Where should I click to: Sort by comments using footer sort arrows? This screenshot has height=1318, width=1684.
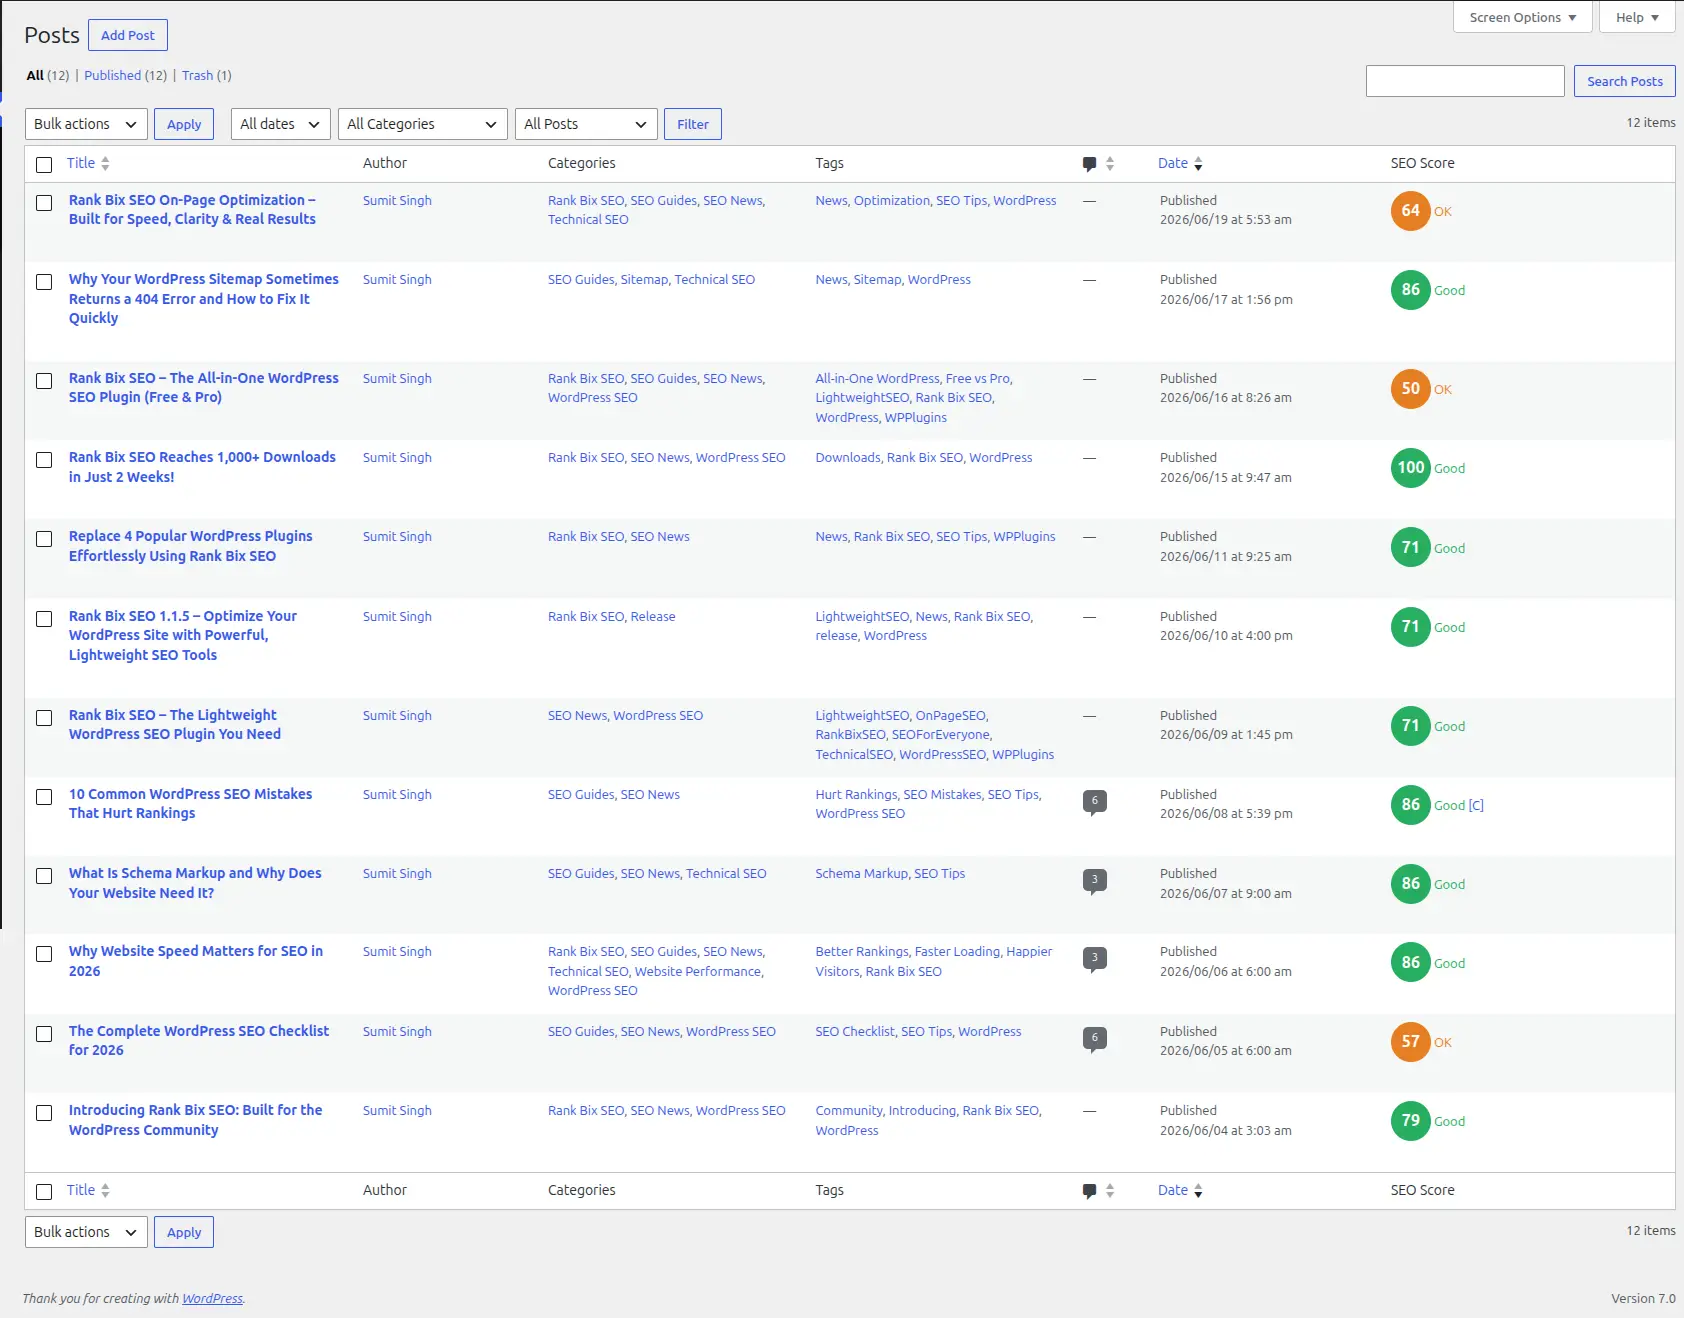coord(1110,1191)
